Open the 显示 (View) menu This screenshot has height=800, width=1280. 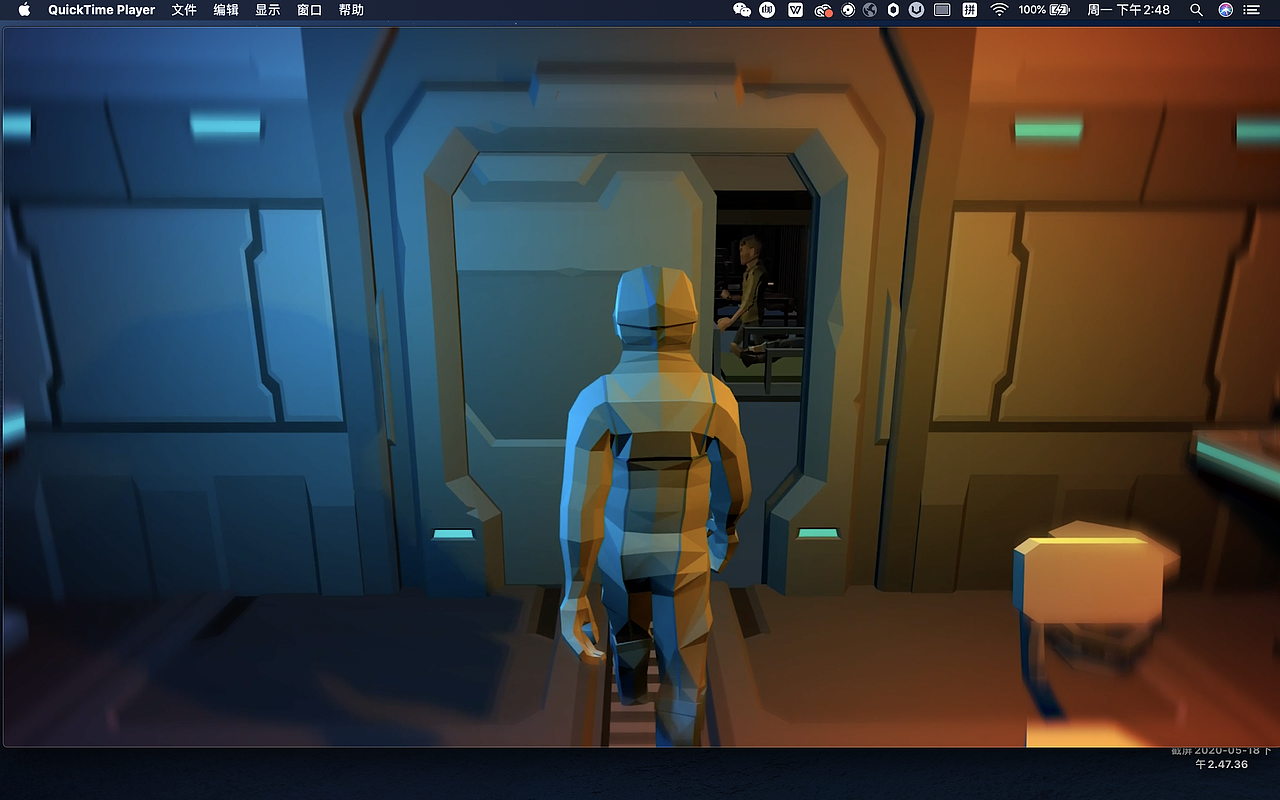tap(268, 10)
